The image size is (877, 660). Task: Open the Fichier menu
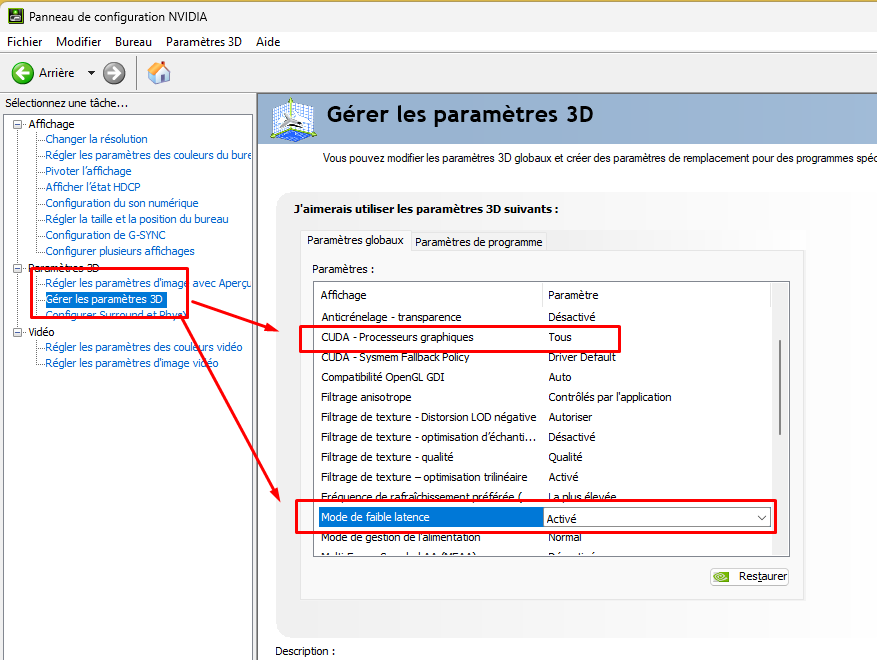pos(25,42)
